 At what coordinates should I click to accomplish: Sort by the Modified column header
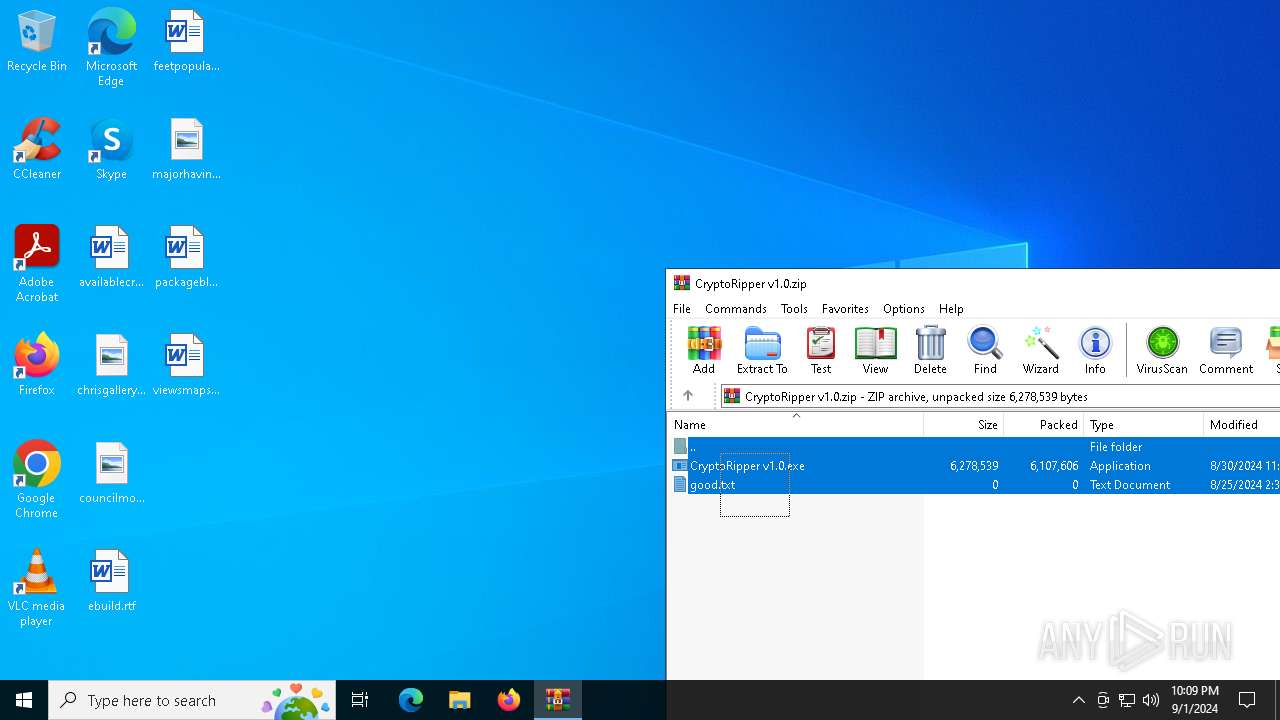tap(1241, 425)
